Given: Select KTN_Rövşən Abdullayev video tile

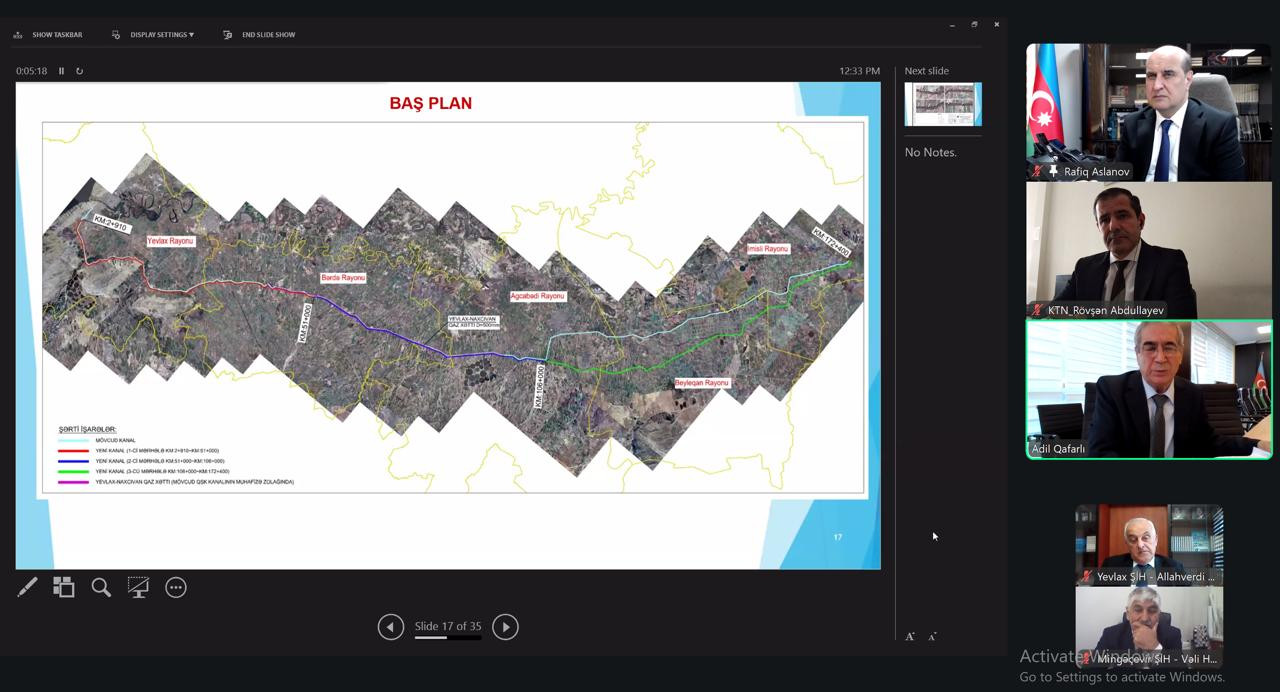Looking at the screenshot, I should point(1149,250).
